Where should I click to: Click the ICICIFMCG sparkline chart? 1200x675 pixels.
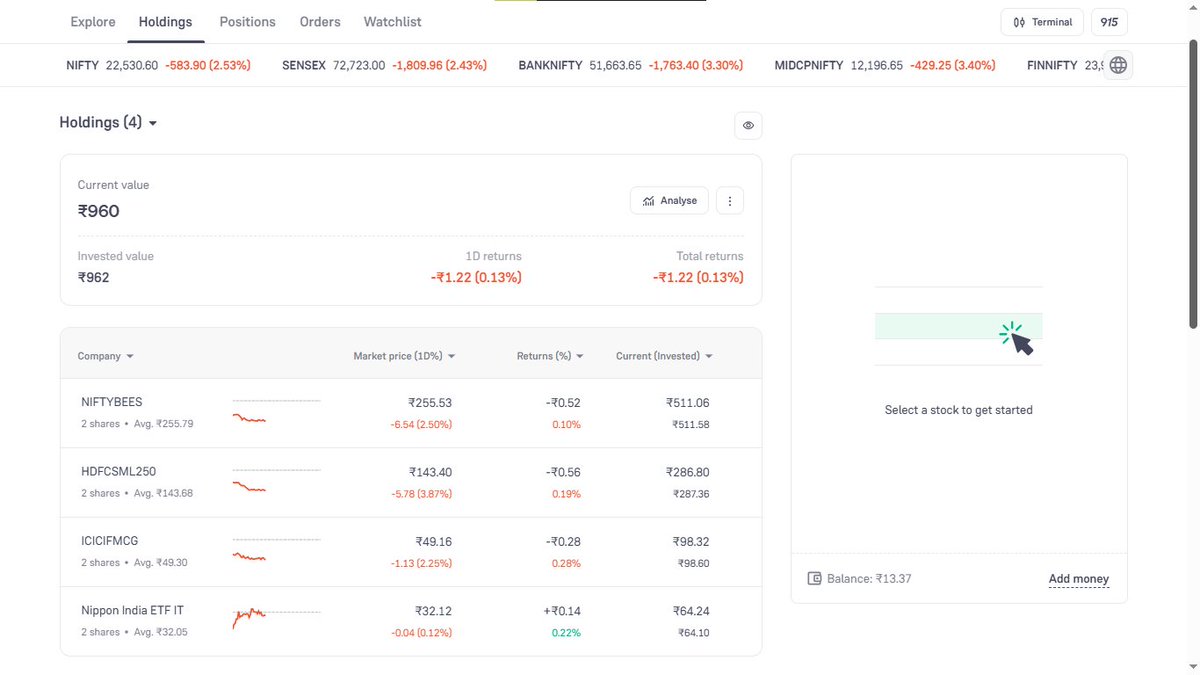pos(276,551)
